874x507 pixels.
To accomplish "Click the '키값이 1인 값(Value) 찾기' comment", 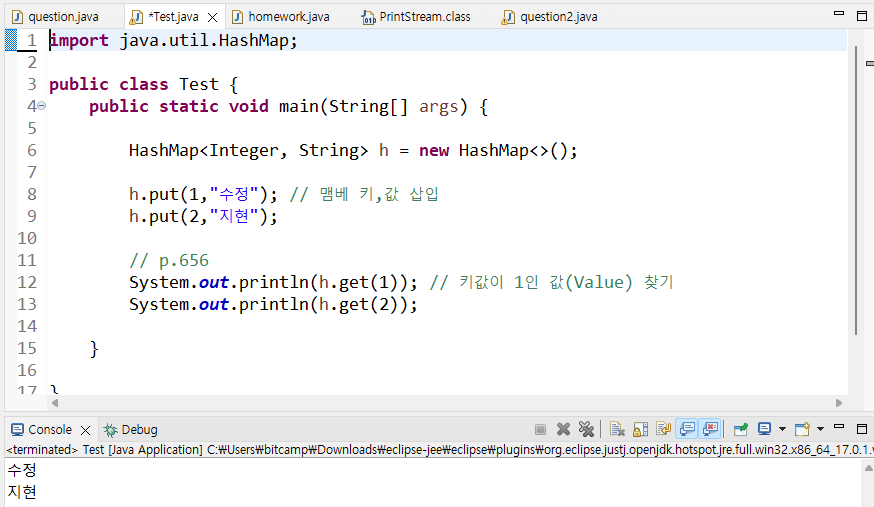I will coord(551,282).
